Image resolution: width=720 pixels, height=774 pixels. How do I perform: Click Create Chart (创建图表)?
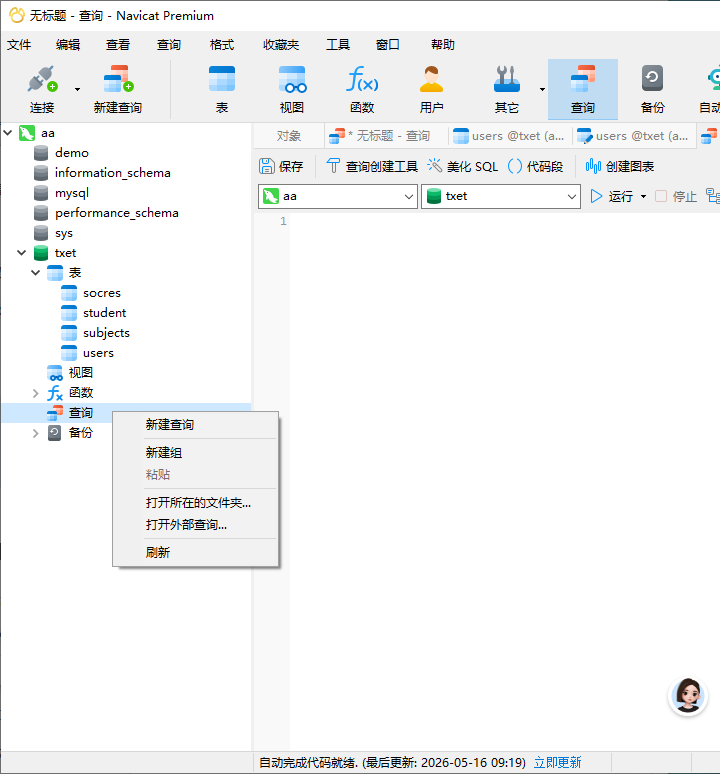[x=619, y=166]
